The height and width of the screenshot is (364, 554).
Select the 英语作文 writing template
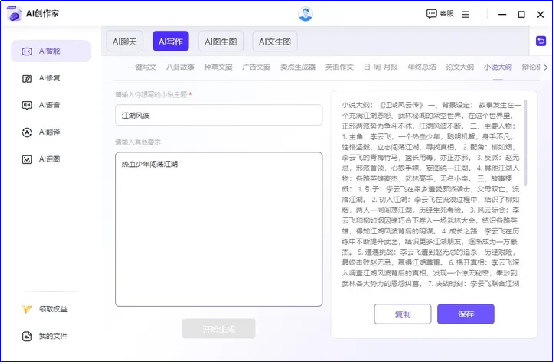tap(339, 67)
